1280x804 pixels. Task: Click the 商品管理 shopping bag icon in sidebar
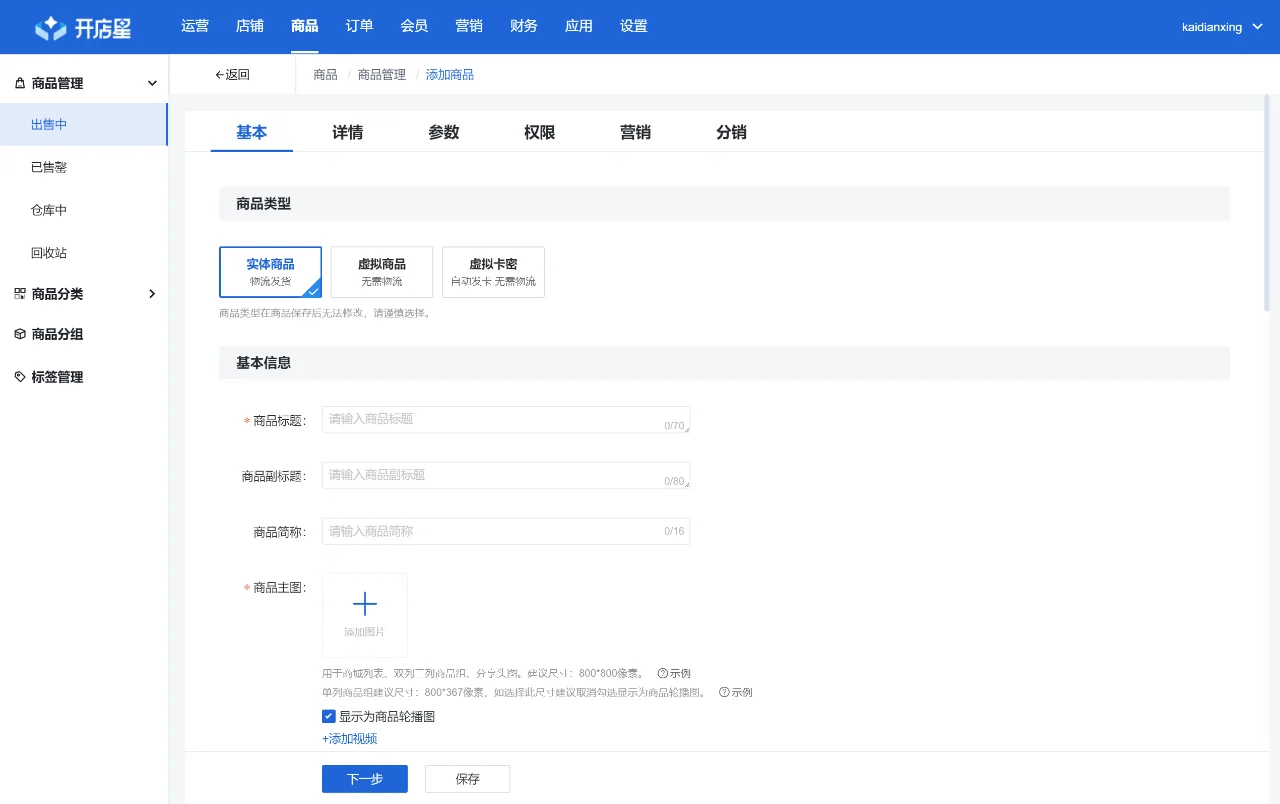coord(22,83)
